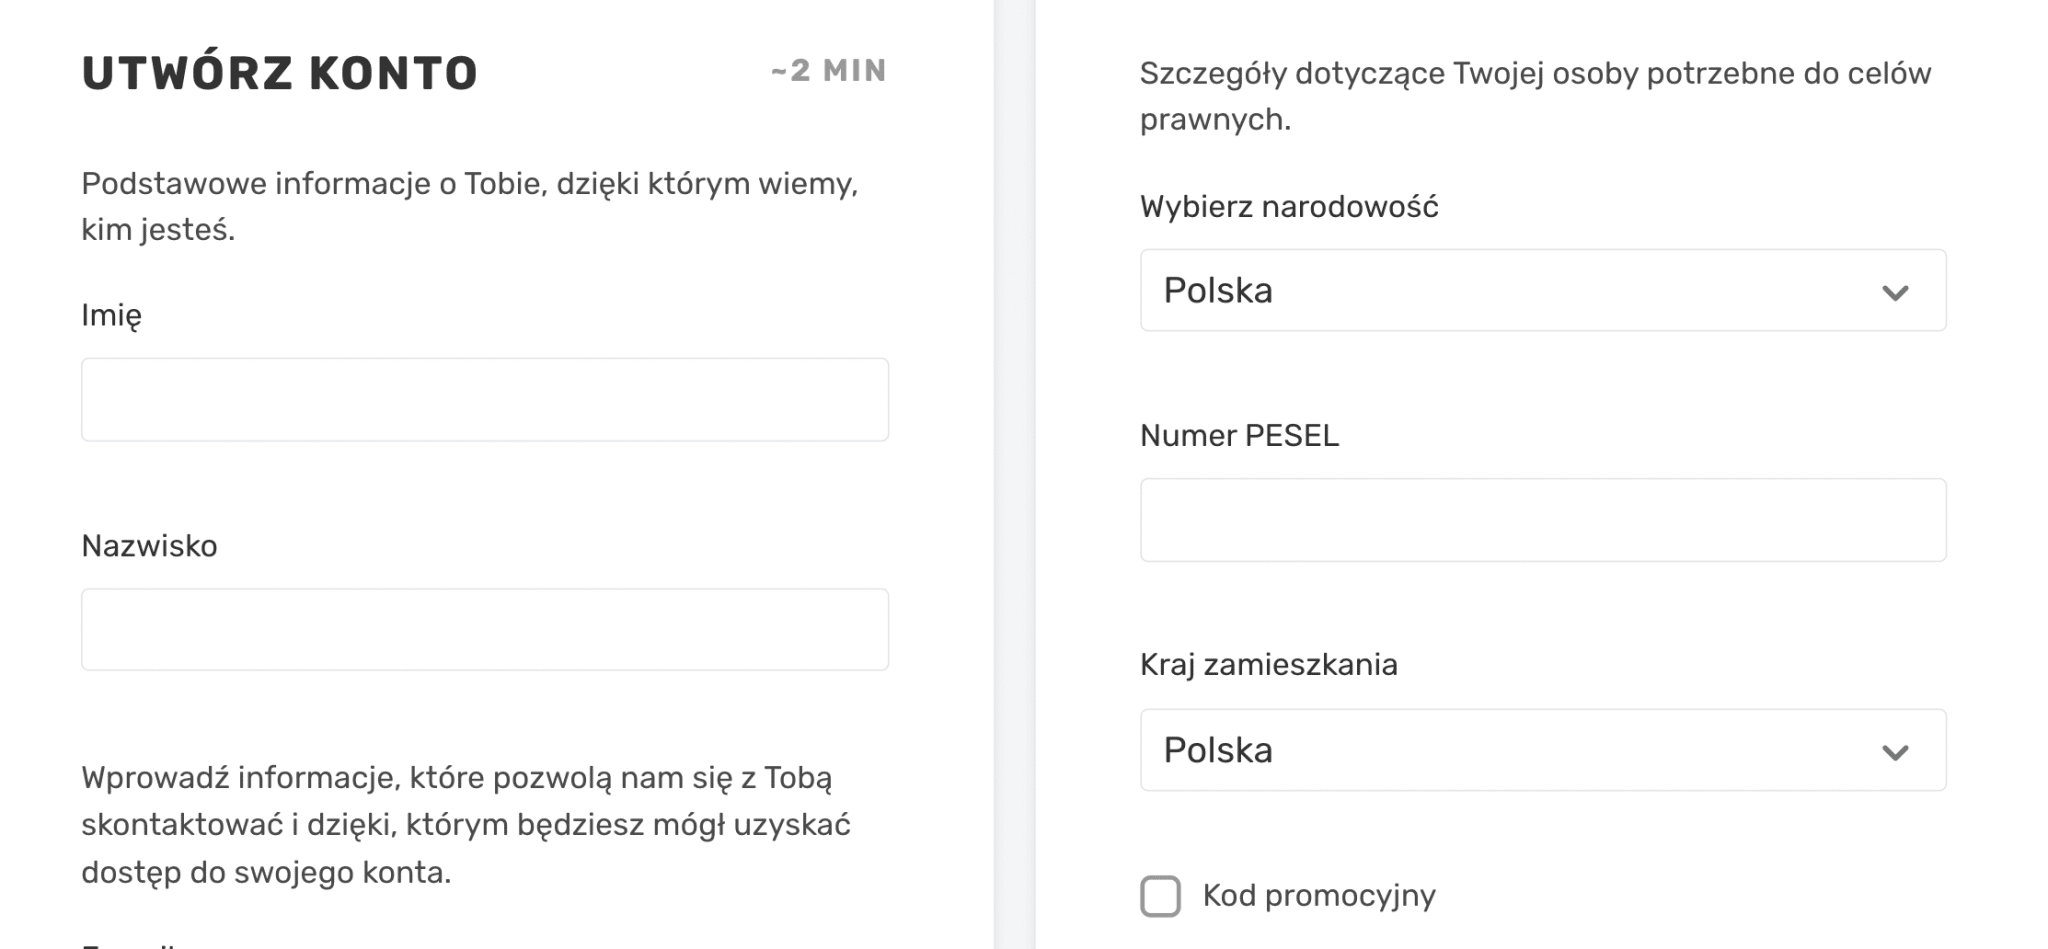Screen dimensions: 2048x949
Task: Click the chevron on the nationality dropdown
Action: [1895, 291]
